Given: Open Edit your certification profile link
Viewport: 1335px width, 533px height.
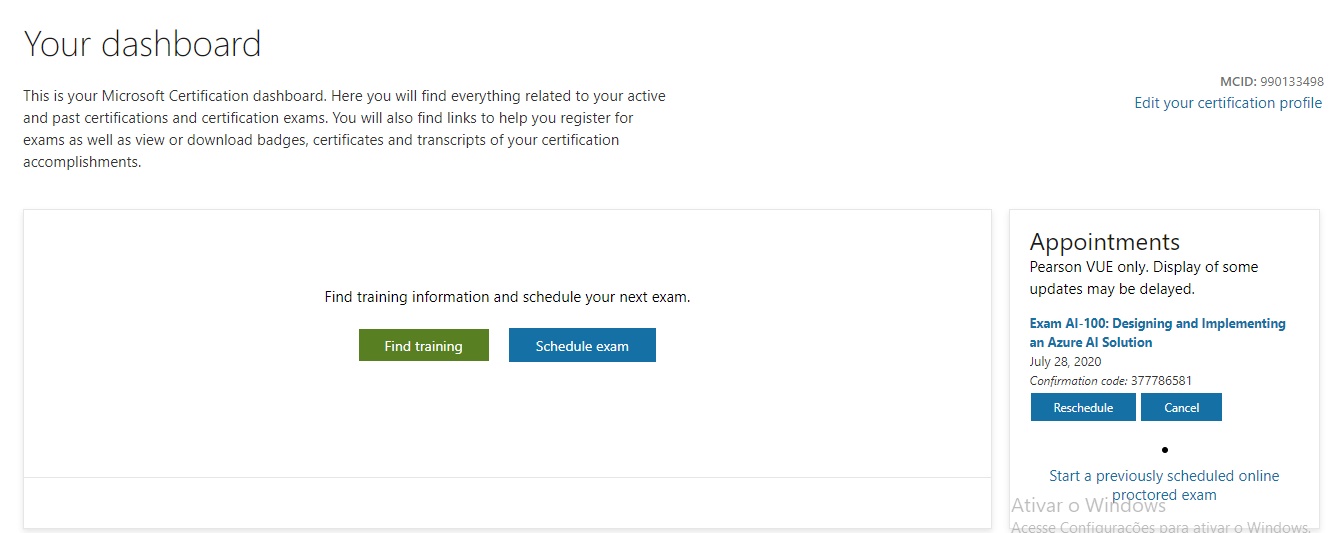Looking at the screenshot, I should coord(1228,103).
